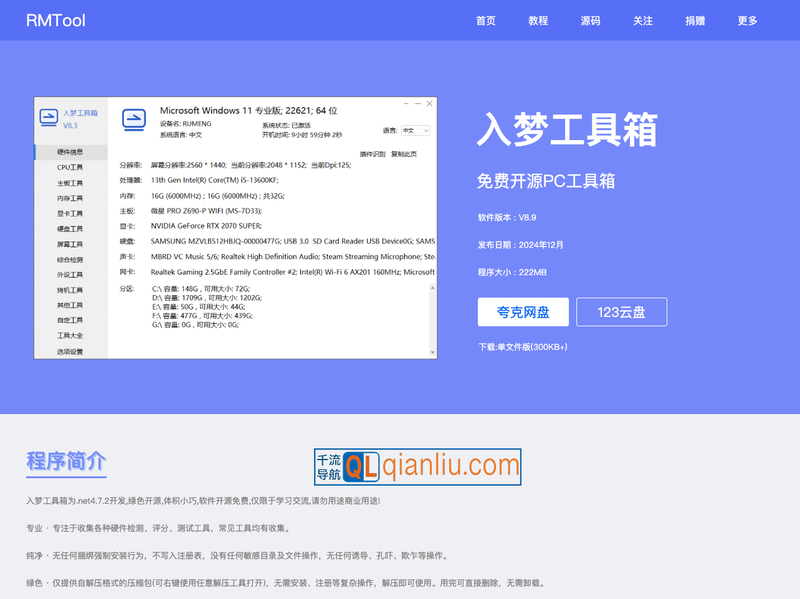The width and height of the screenshot is (800, 599).
Task: Click the QL logo icon in the qianliu banner
Action: pos(362,466)
